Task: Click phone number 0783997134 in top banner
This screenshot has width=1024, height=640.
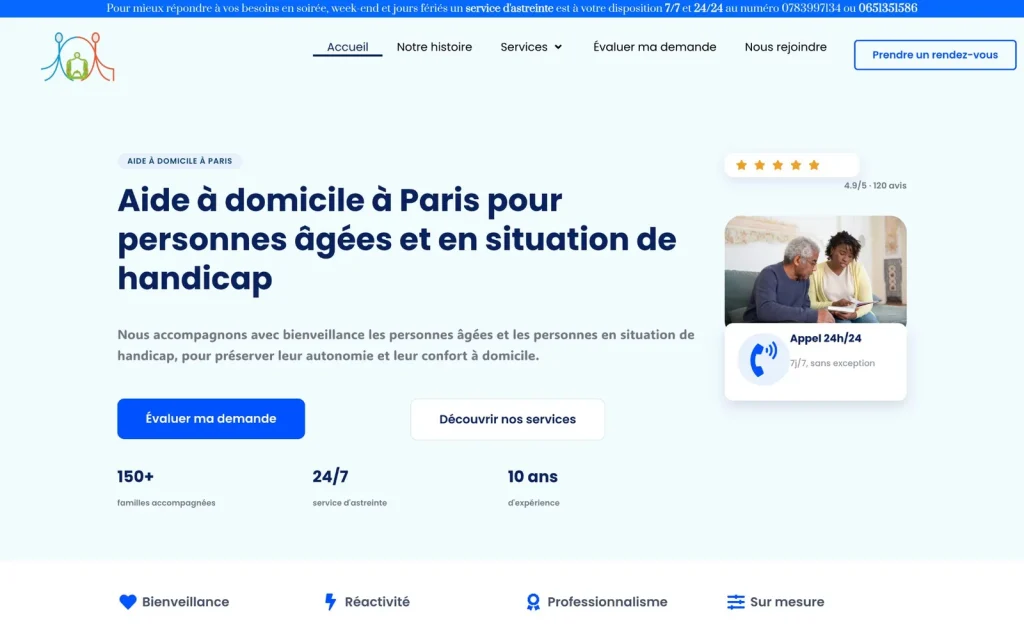Action: [x=811, y=8]
